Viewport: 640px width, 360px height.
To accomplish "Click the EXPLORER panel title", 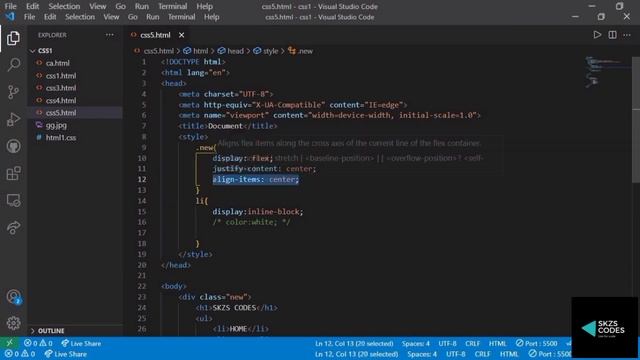I will tap(52, 35).
